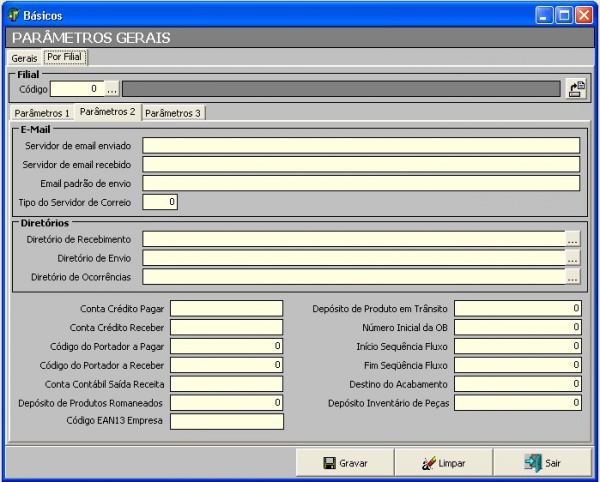
Task: Click the Básicos window title bar icon
Action: click(13, 16)
